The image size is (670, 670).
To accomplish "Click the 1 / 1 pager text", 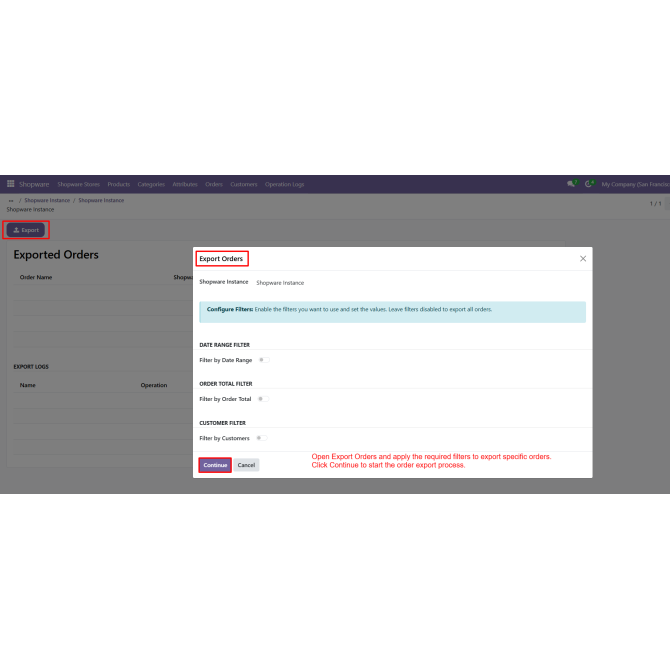I will [x=655, y=203].
